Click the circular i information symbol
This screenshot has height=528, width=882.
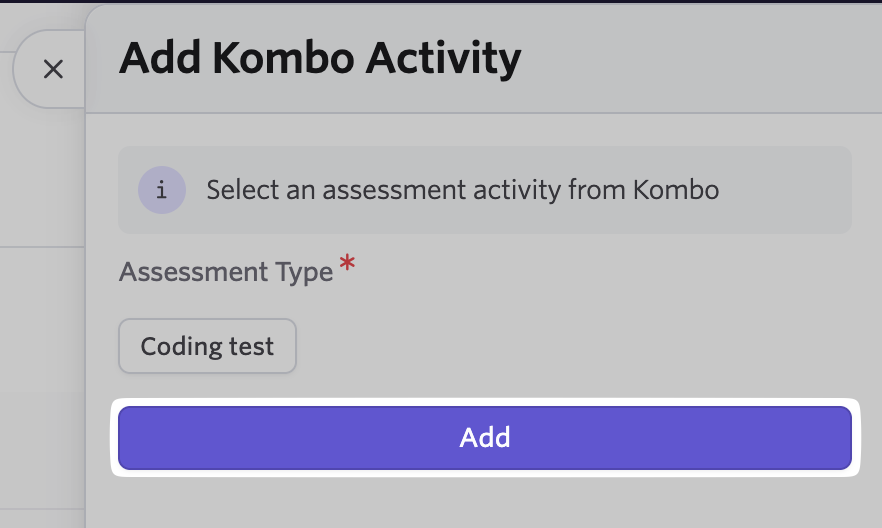pyautogui.click(x=162, y=190)
